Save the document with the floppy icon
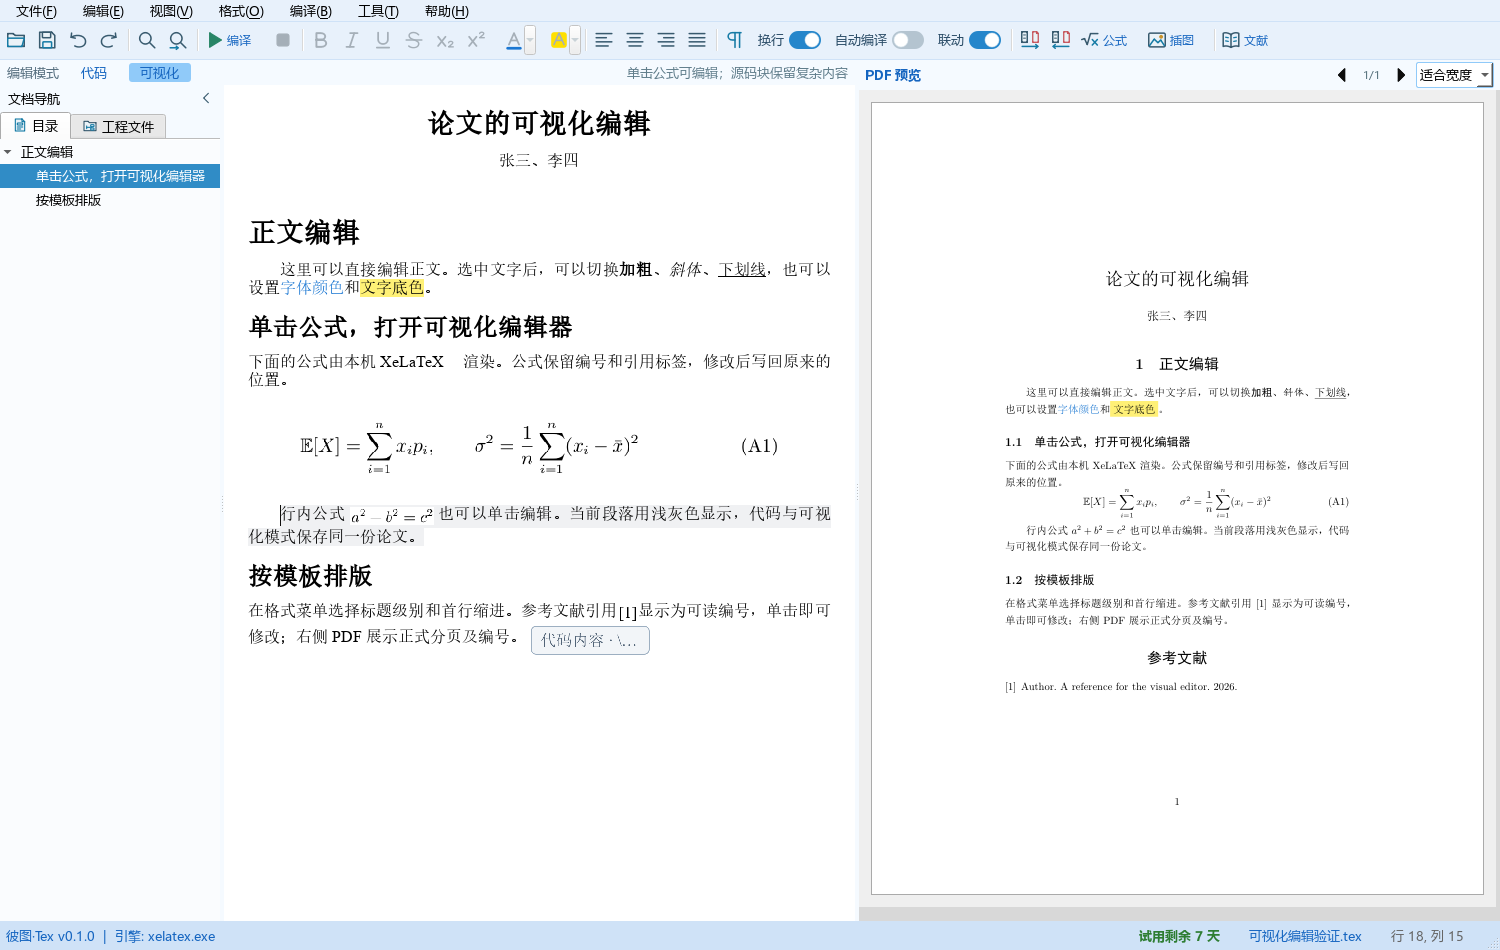The height and width of the screenshot is (950, 1500). coord(47,40)
